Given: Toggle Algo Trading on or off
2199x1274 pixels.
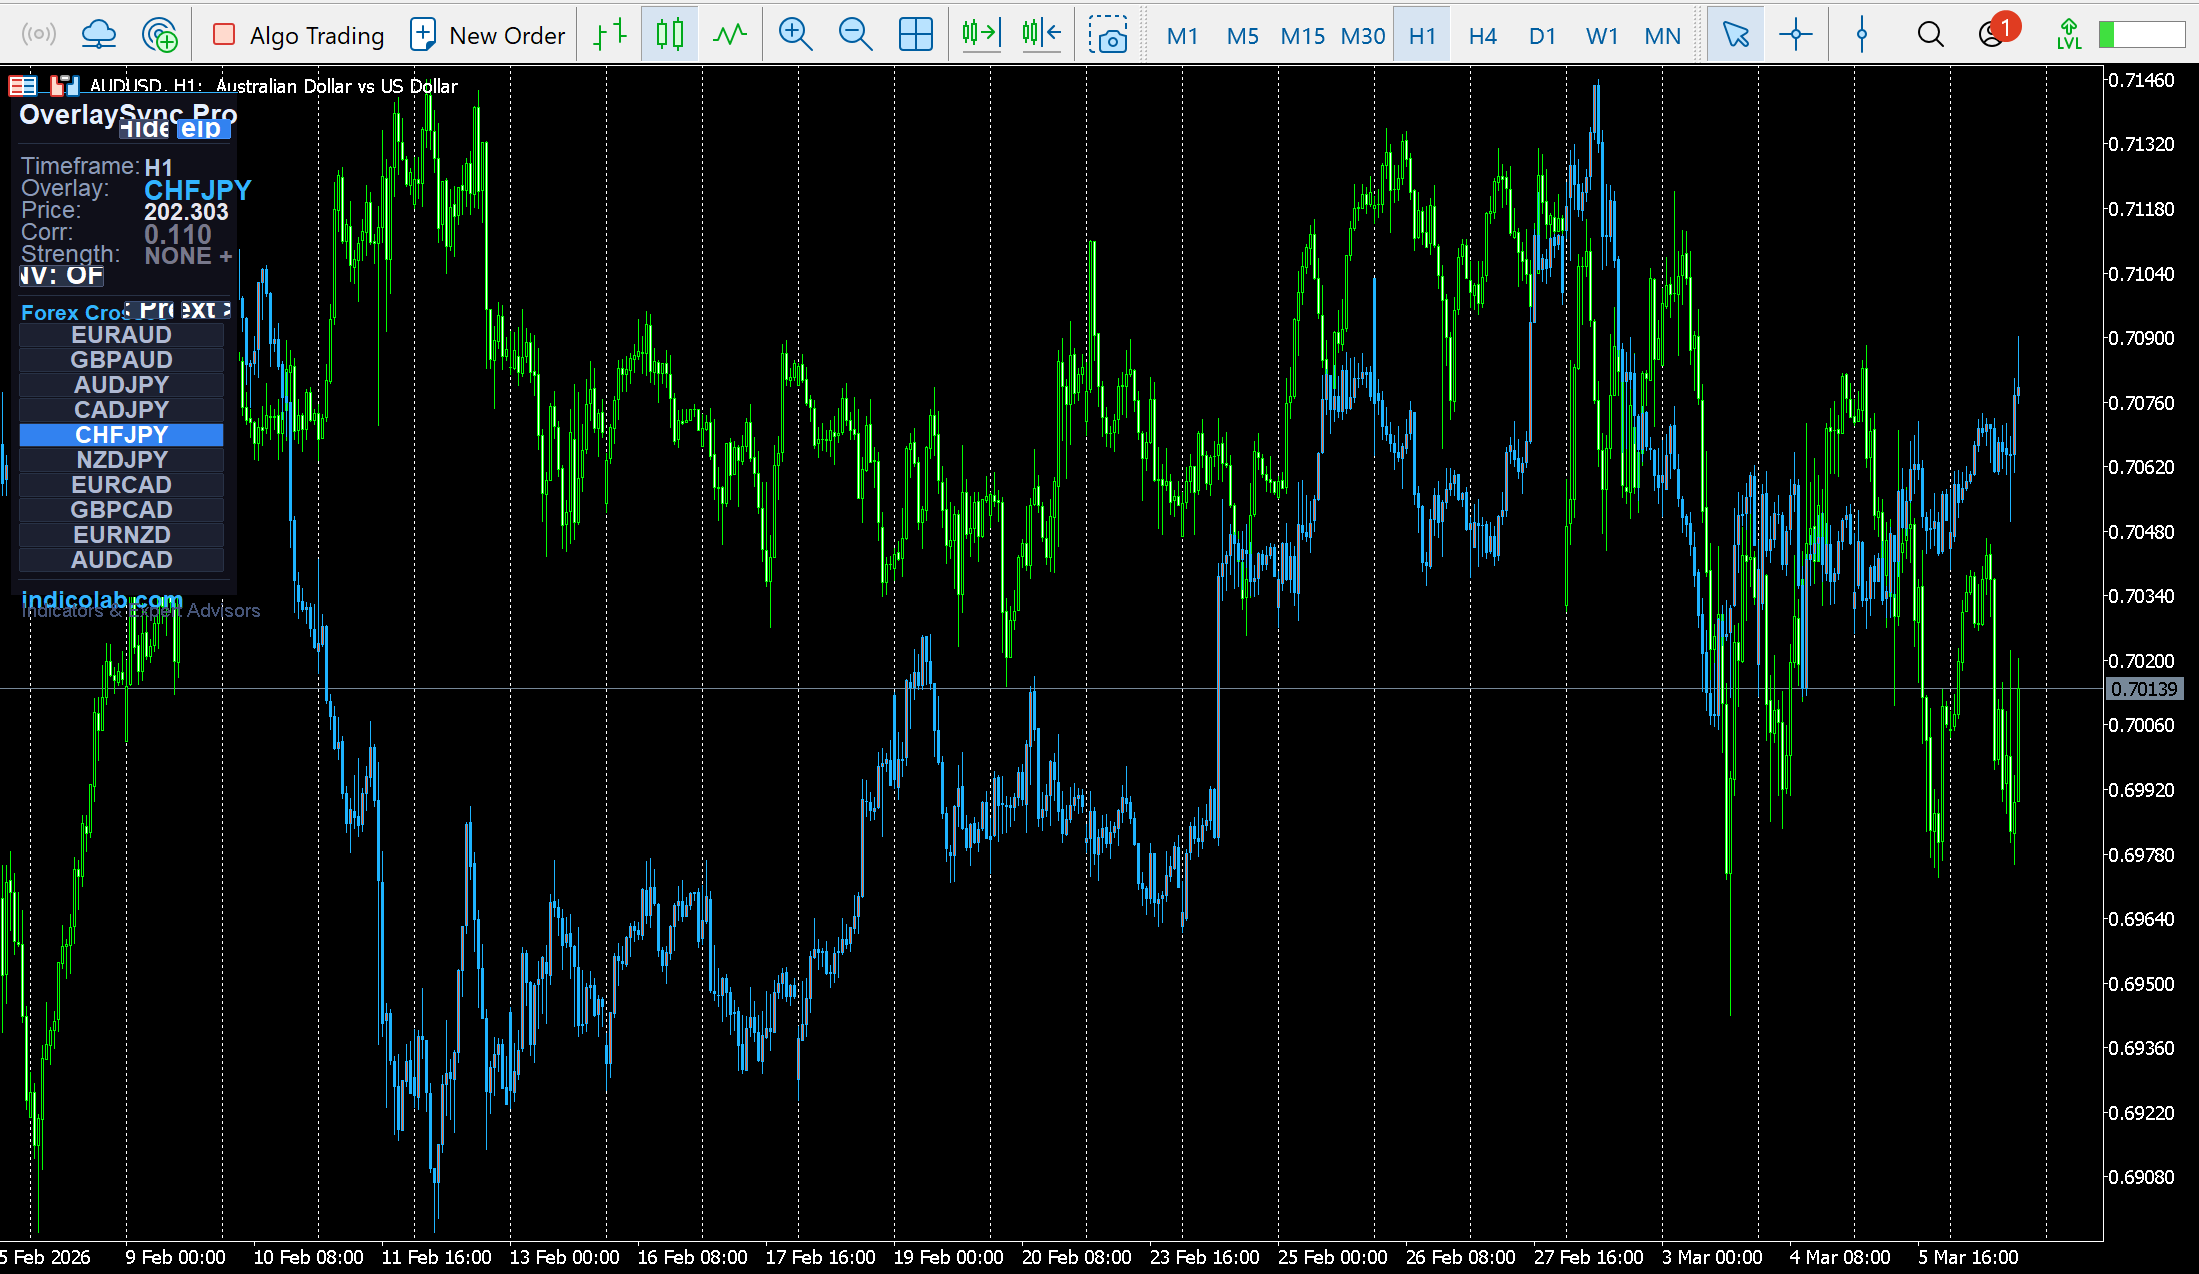Looking at the screenshot, I should pyautogui.click(x=299, y=36).
